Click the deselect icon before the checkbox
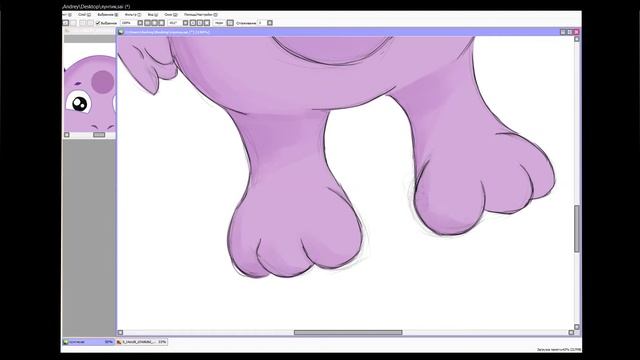 (x=82, y=23)
